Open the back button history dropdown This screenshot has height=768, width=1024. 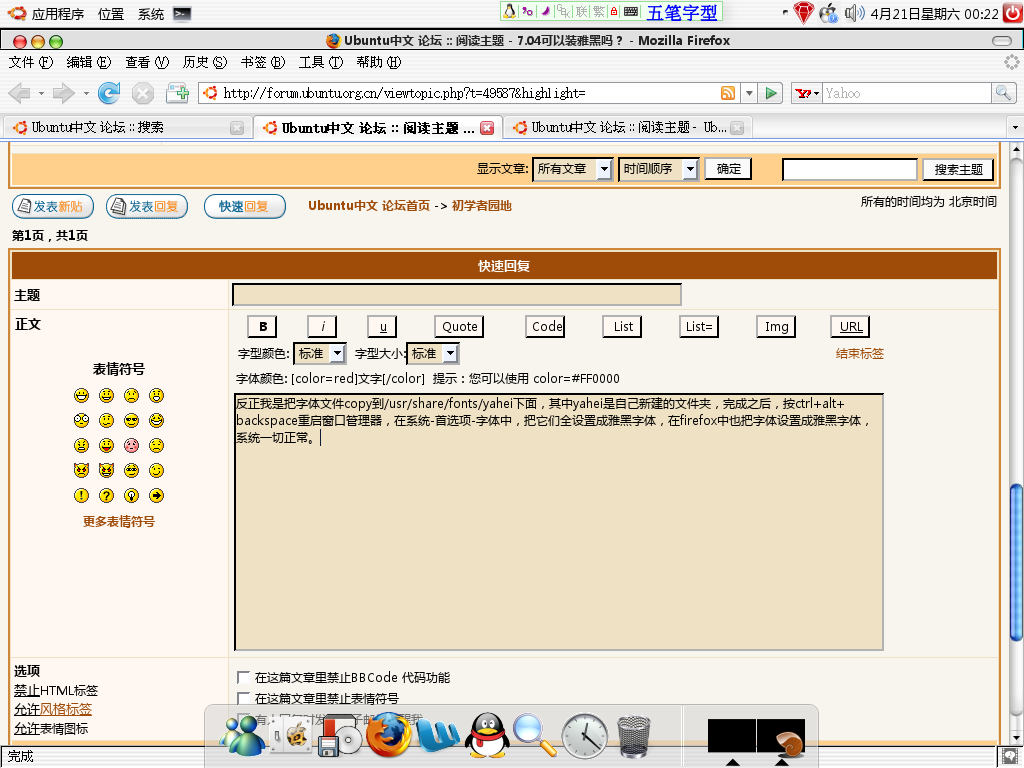pos(41,93)
